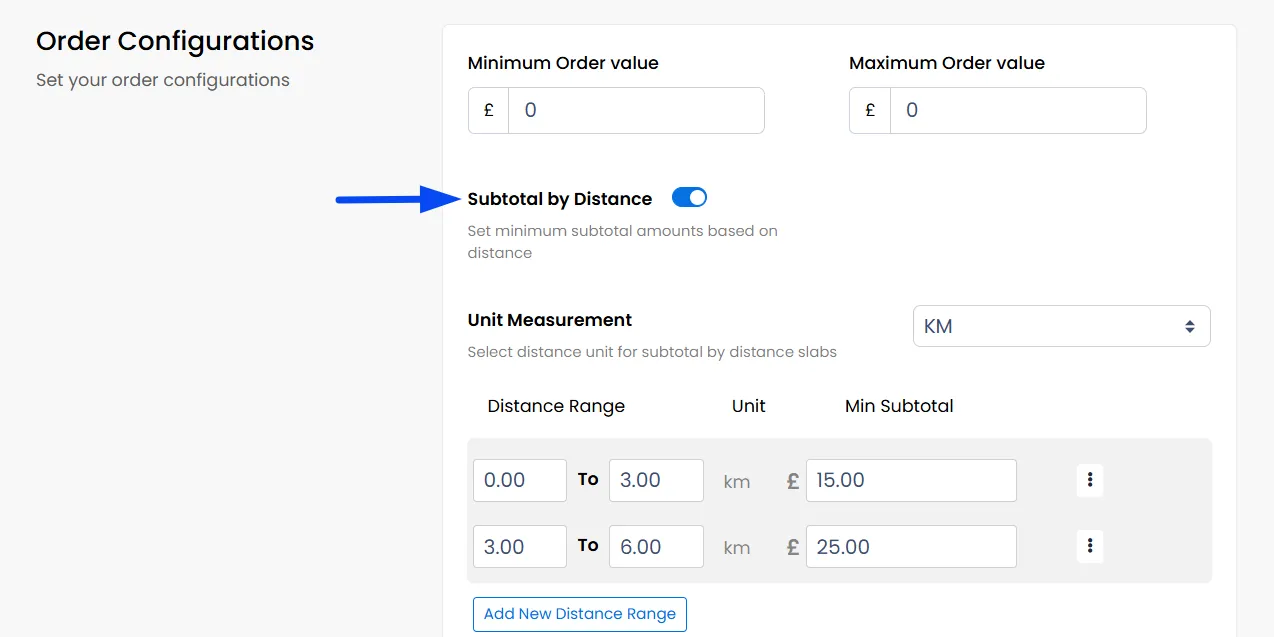Toggle the Subtotal by Distance switch
The width and height of the screenshot is (1274, 637).
[689, 198]
